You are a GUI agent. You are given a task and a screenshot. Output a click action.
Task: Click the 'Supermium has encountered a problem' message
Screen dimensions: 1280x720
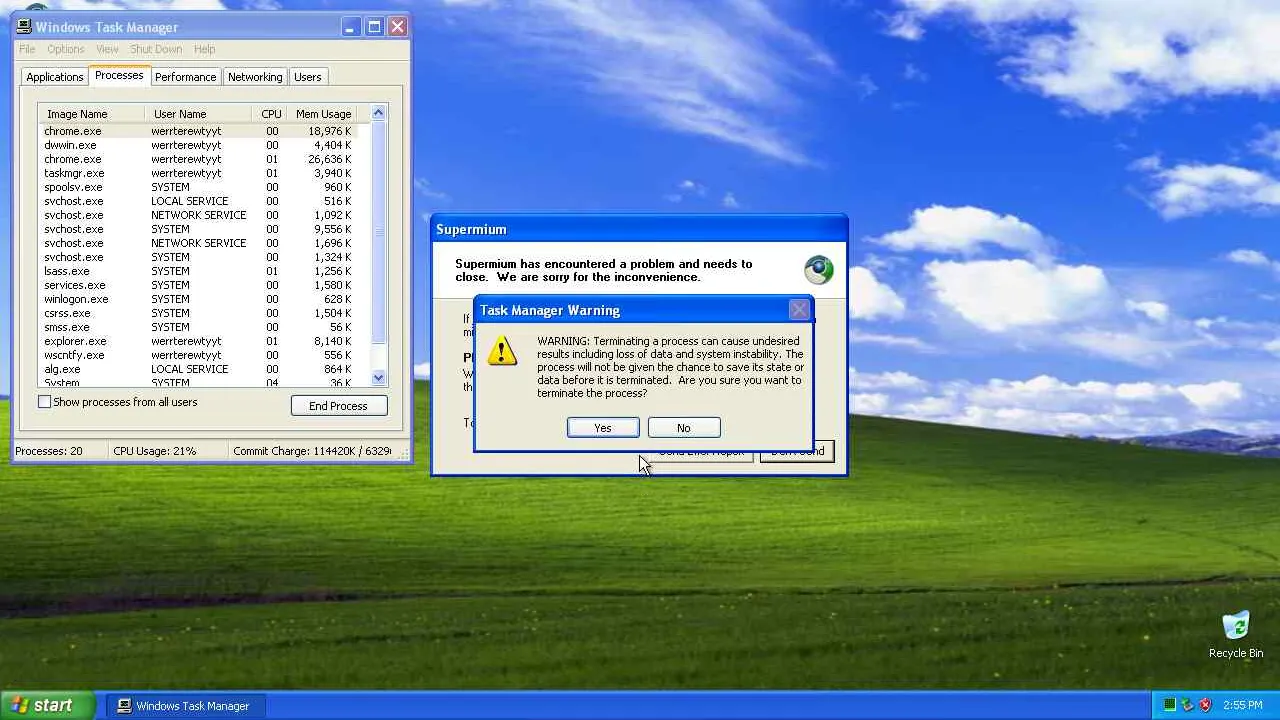click(604, 270)
